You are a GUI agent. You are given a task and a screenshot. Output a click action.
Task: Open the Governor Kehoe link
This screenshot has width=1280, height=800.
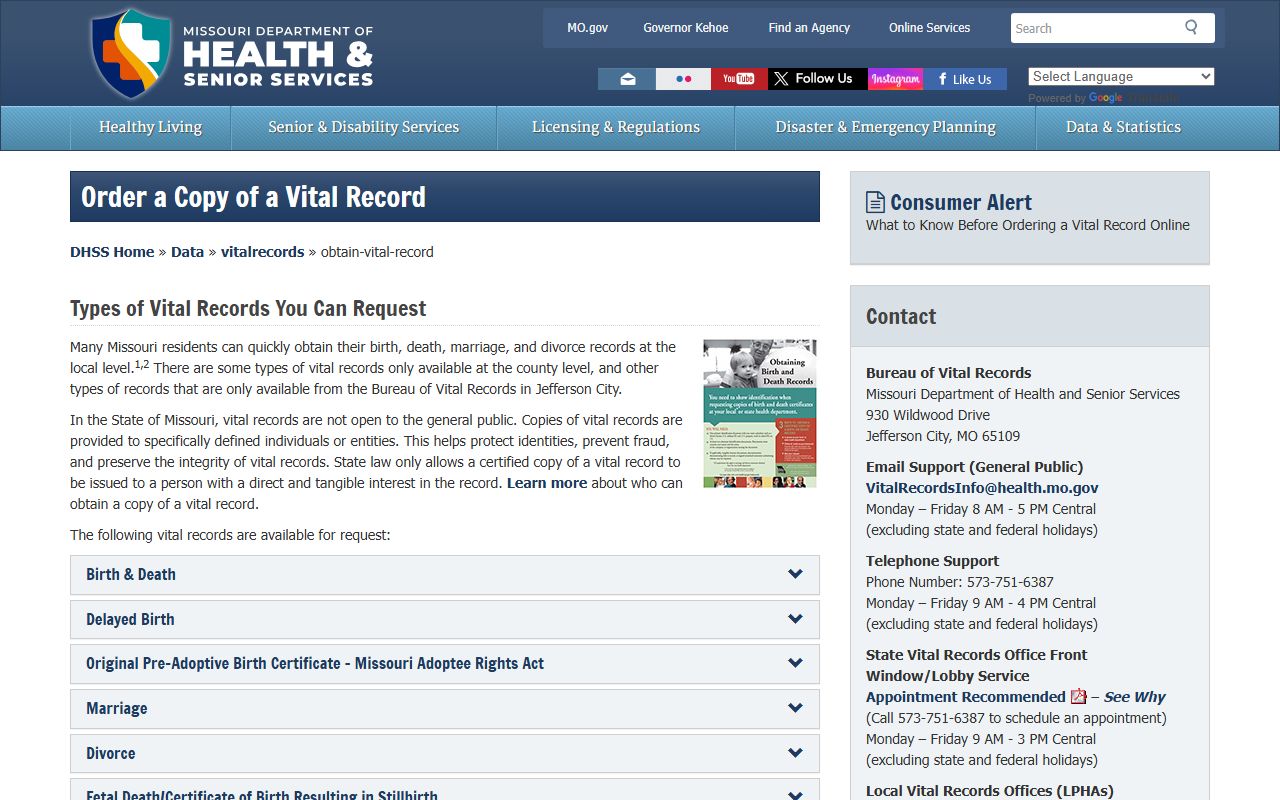[x=686, y=28]
